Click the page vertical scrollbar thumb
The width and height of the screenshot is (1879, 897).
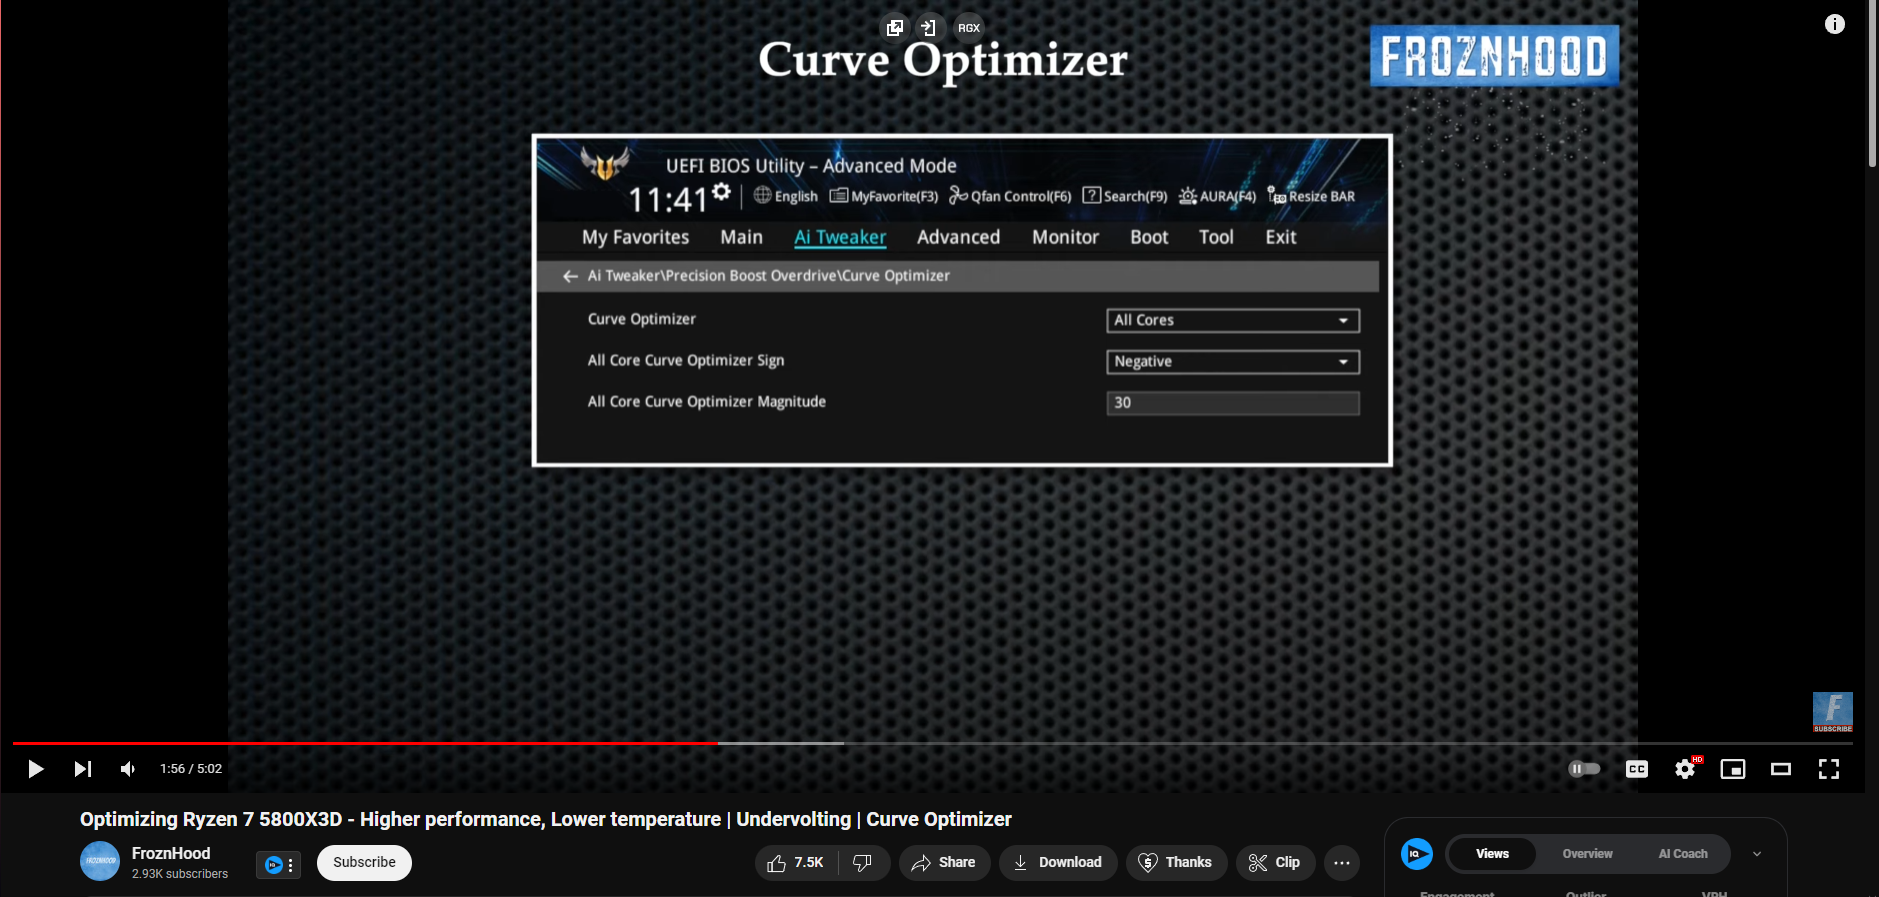1873,83
